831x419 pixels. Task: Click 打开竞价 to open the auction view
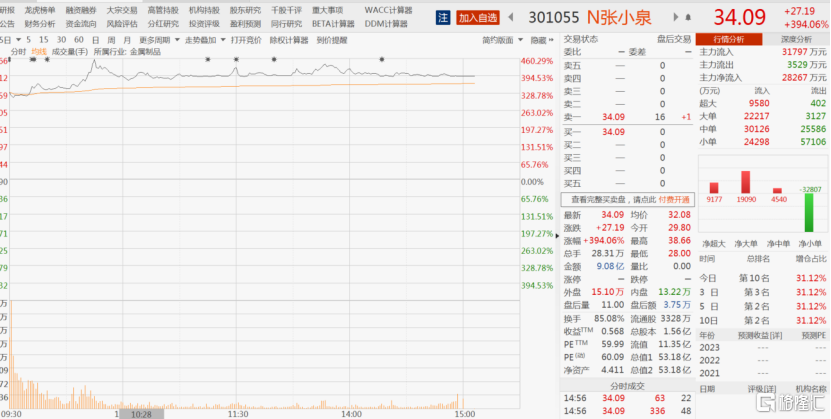pyautogui.click(x=246, y=40)
